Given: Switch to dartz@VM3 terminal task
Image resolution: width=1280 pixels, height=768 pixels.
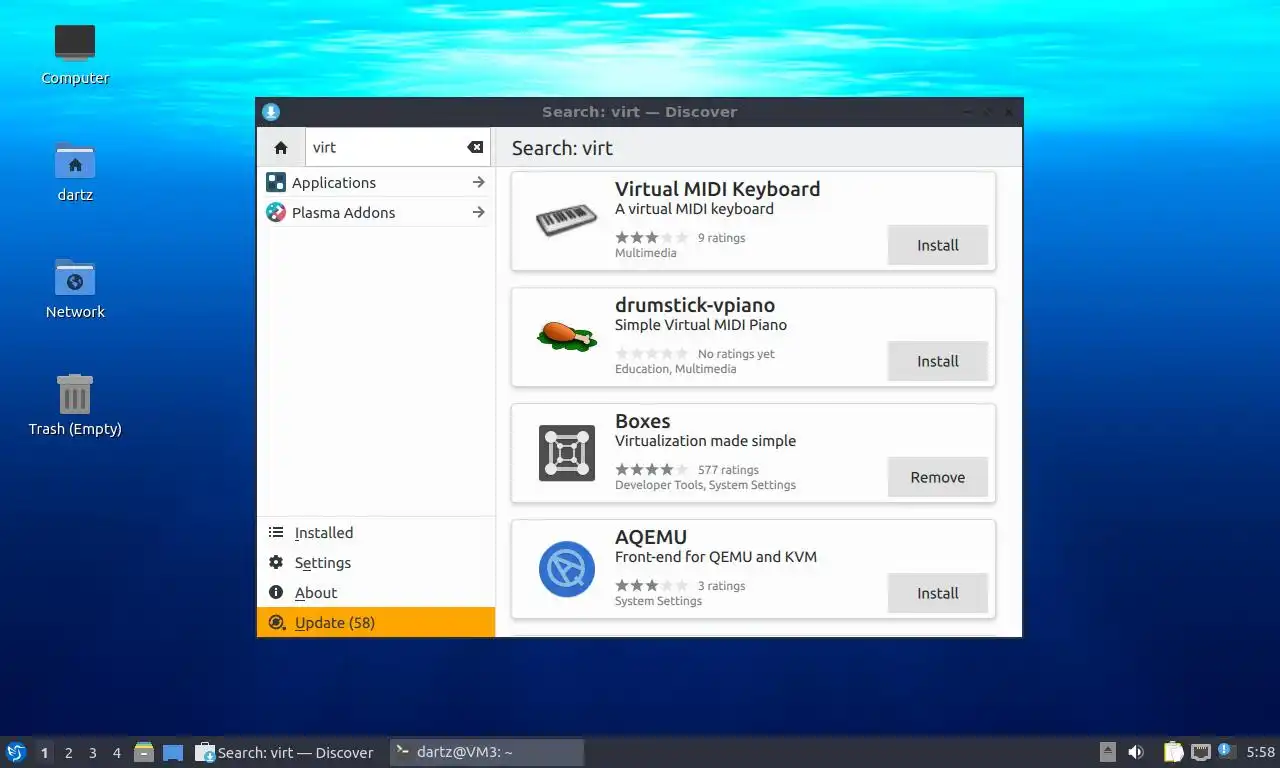Looking at the screenshot, I should coord(487,752).
